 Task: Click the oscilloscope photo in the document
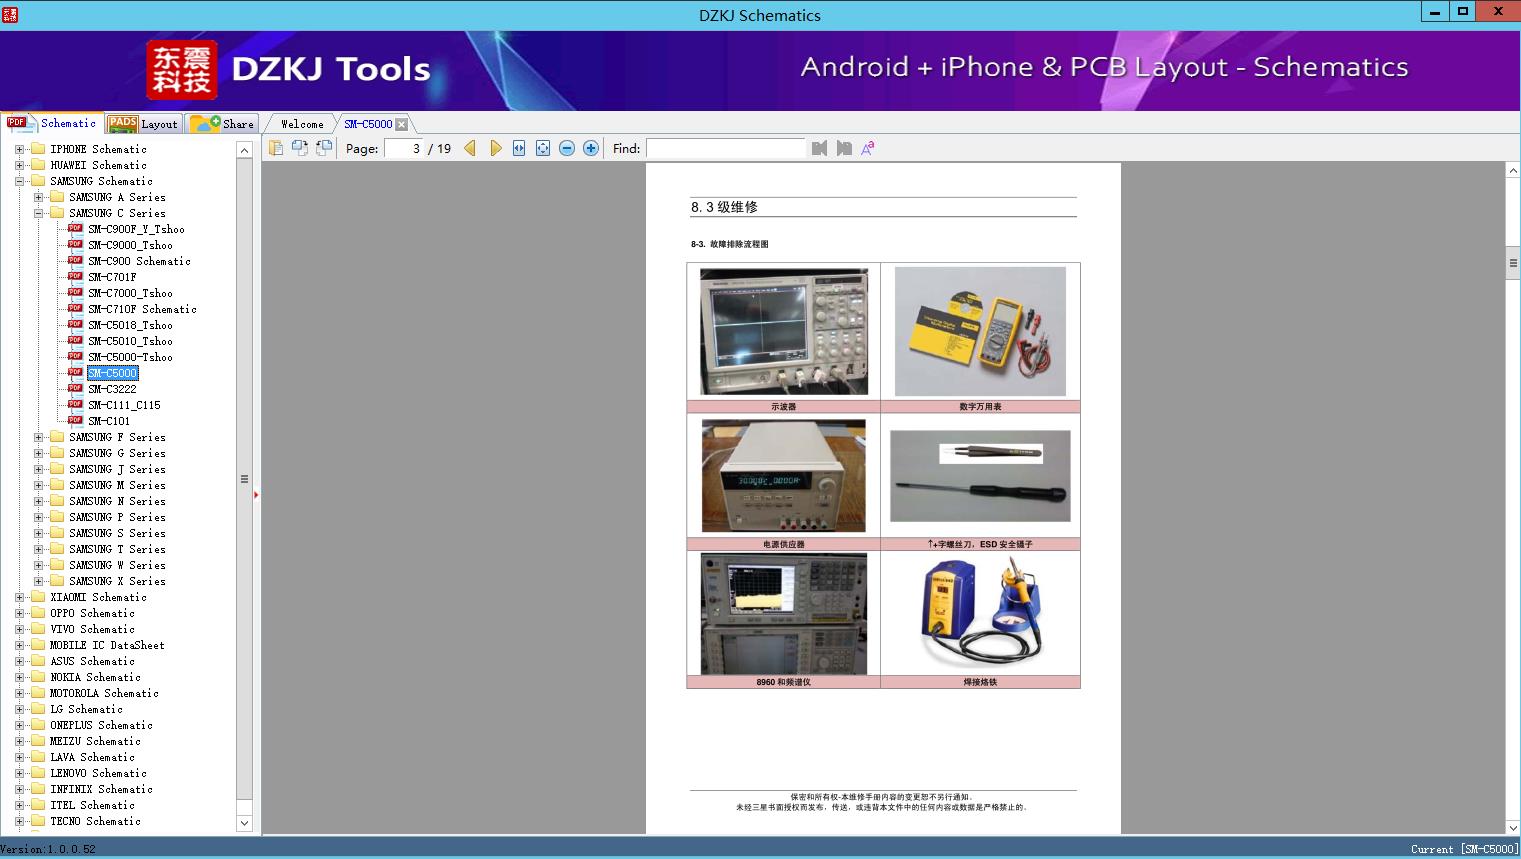pyautogui.click(x=784, y=331)
